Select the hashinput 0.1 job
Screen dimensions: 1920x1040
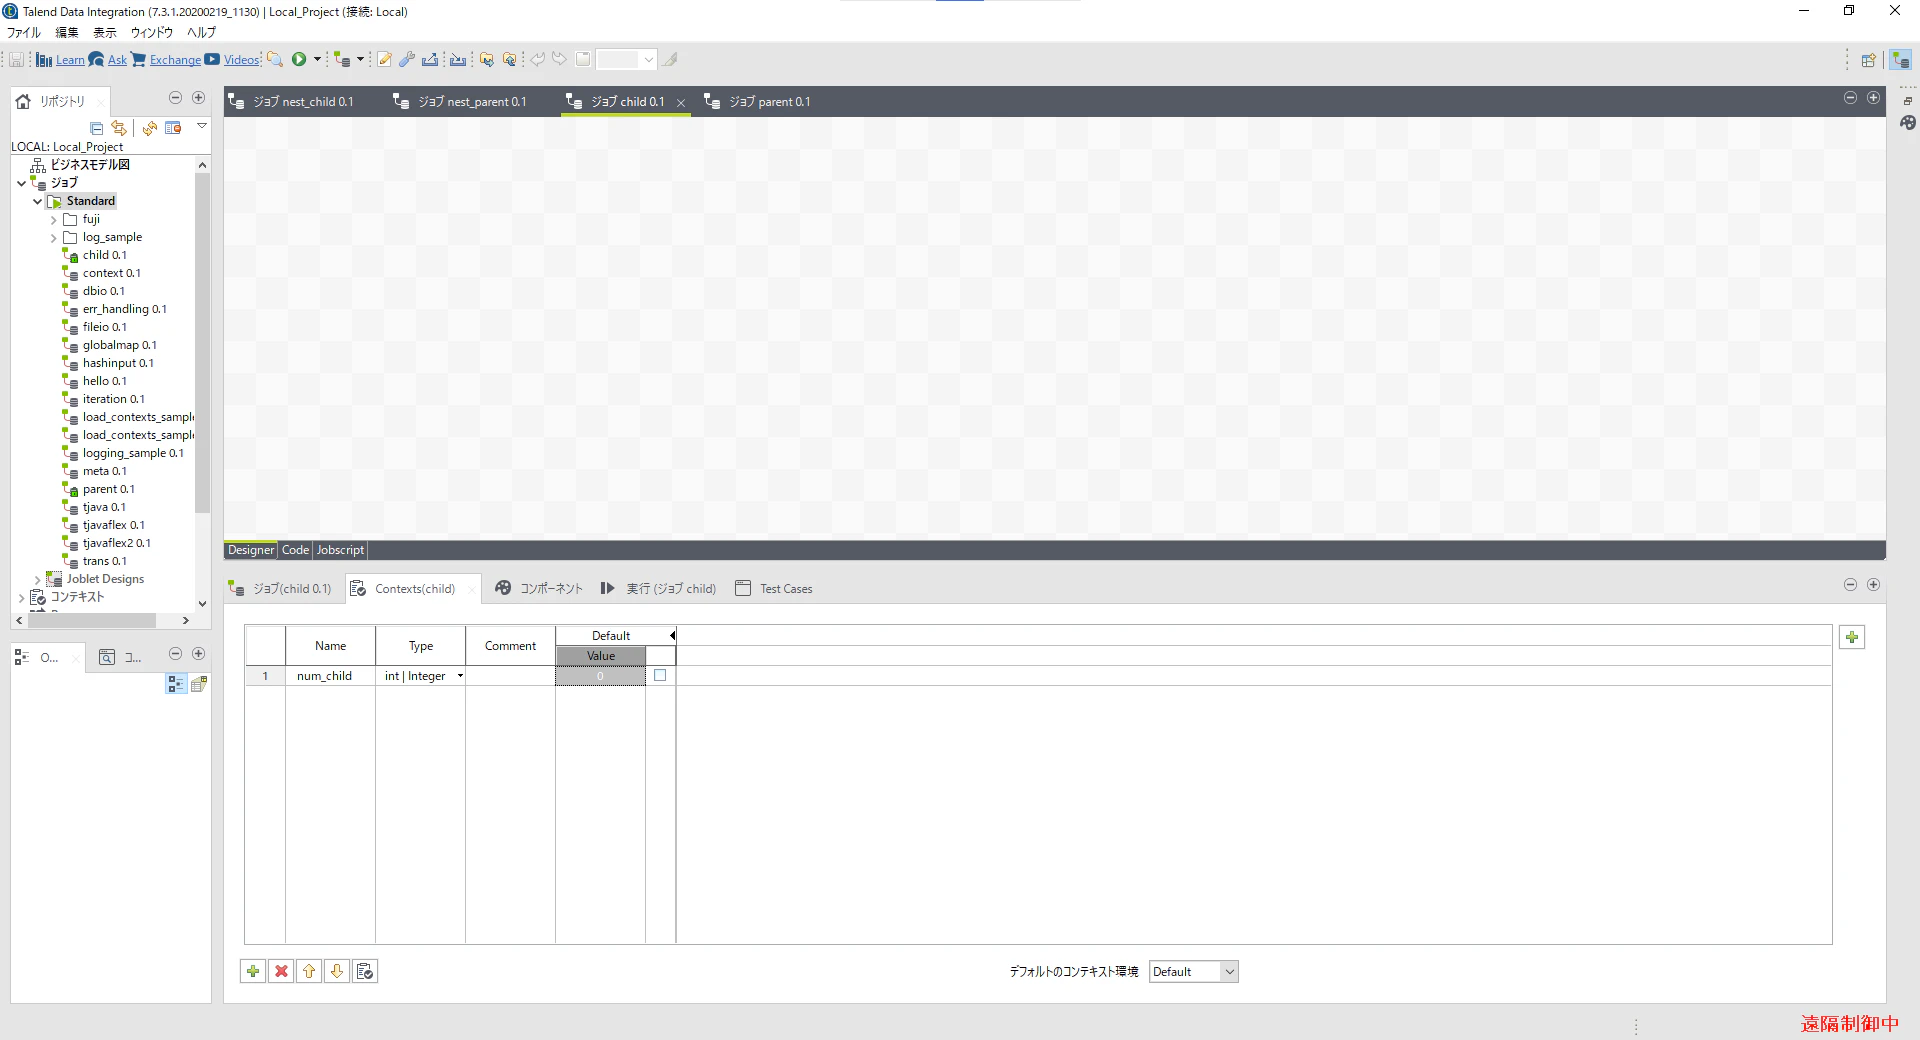click(118, 363)
